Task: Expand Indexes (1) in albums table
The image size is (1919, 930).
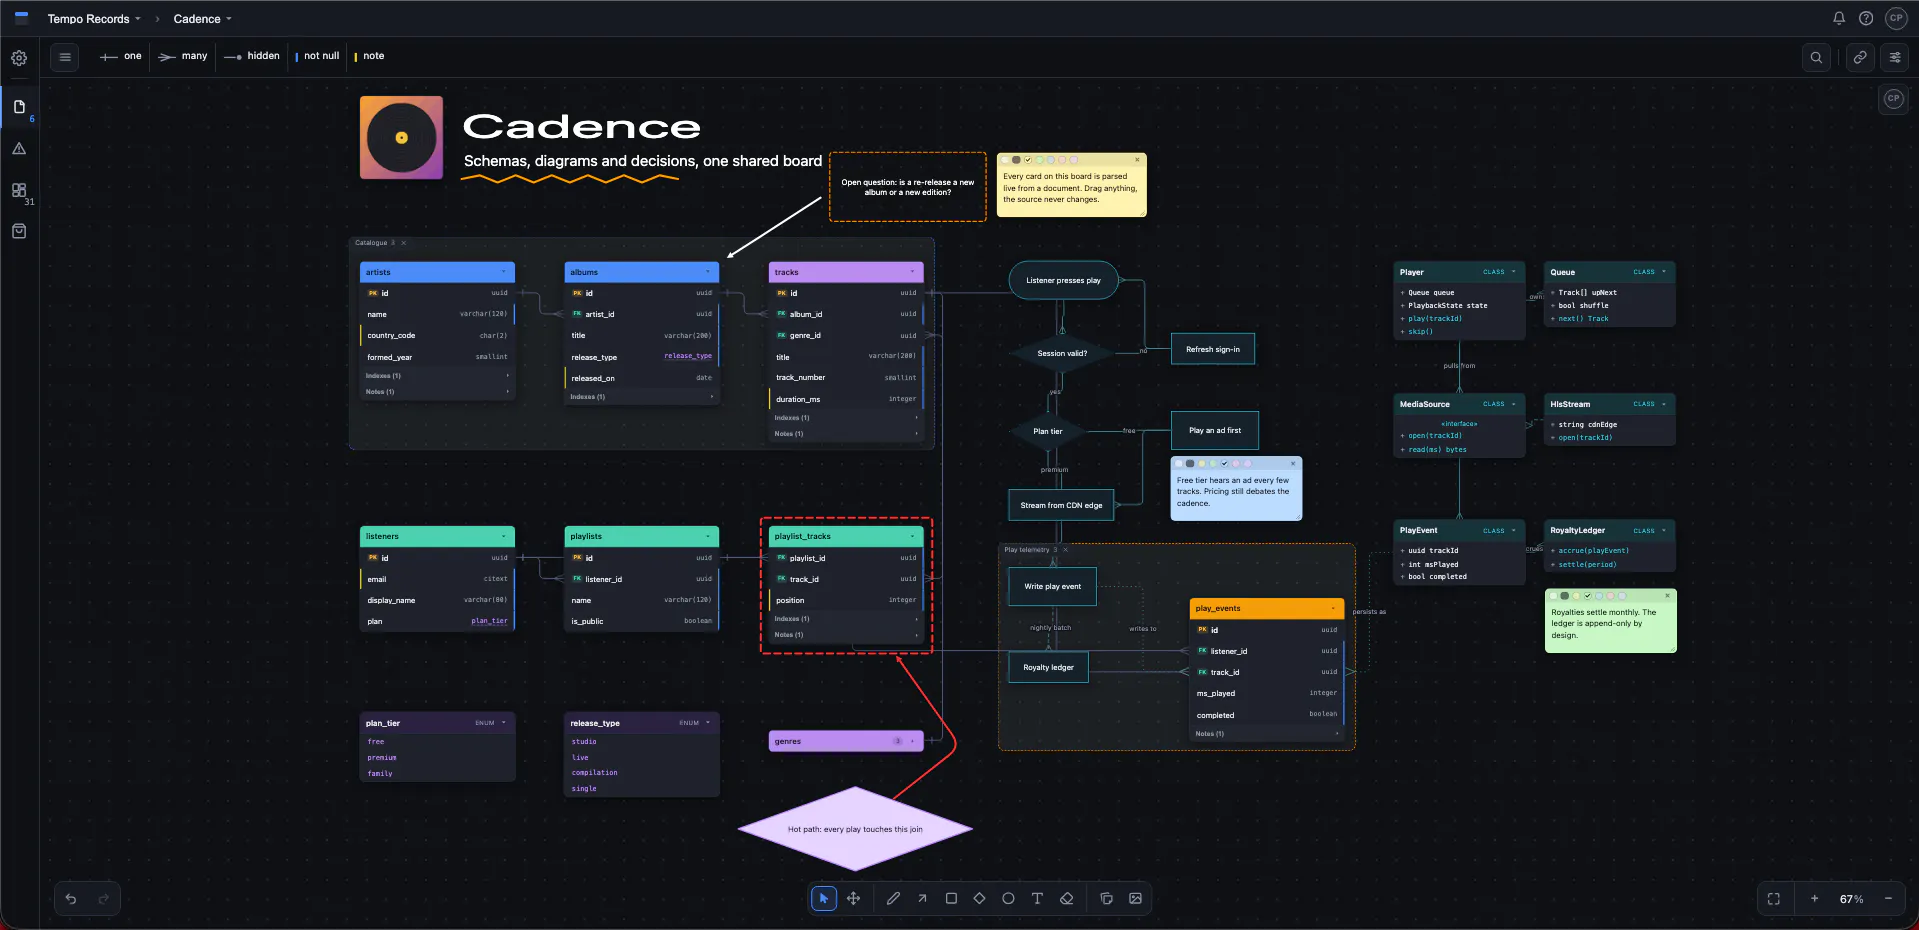Action: click(x=642, y=397)
